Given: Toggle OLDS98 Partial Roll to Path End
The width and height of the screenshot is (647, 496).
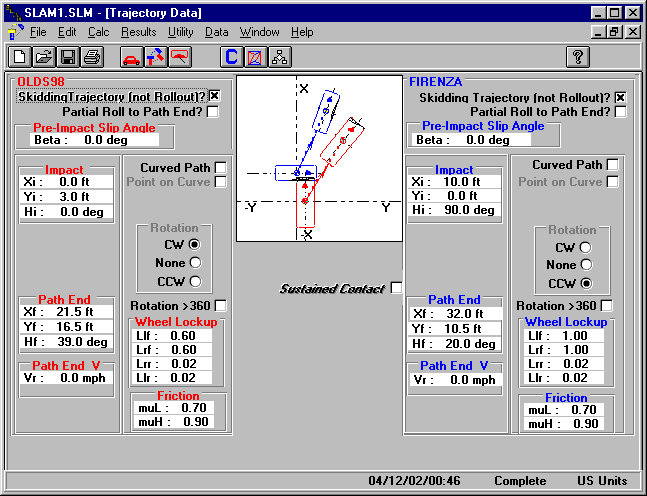Looking at the screenshot, I should click(x=213, y=111).
